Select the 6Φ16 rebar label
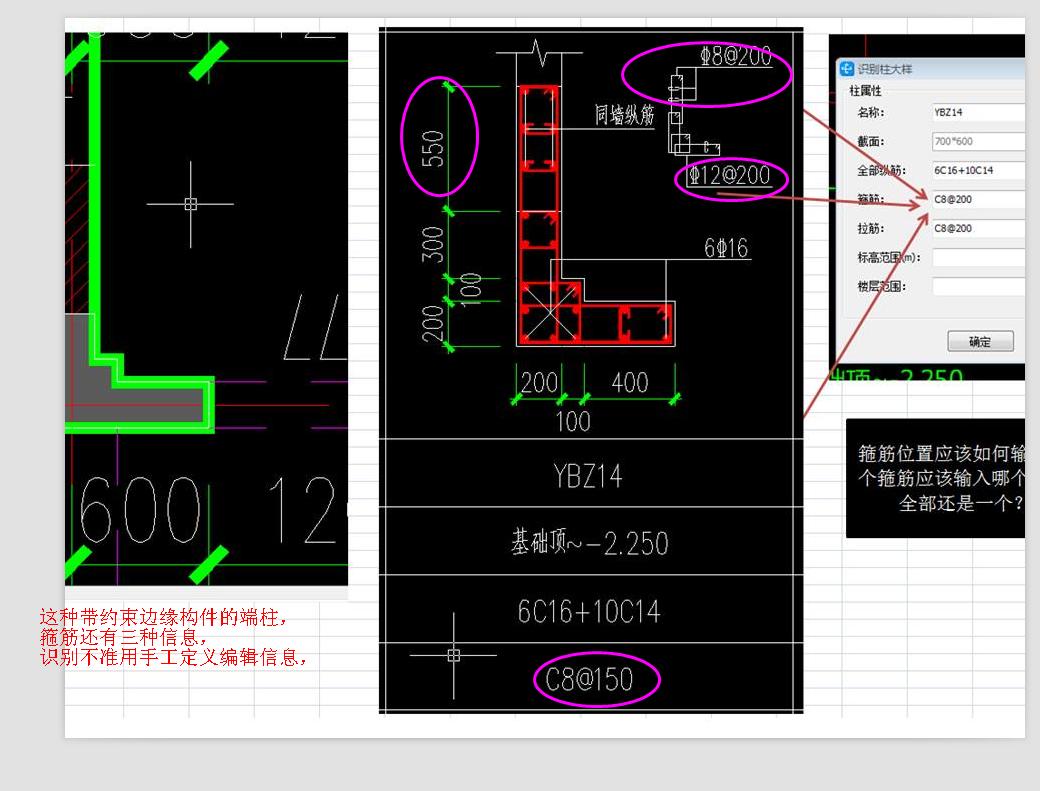The height and width of the screenshot is (791, 1040). pos(726,248)
